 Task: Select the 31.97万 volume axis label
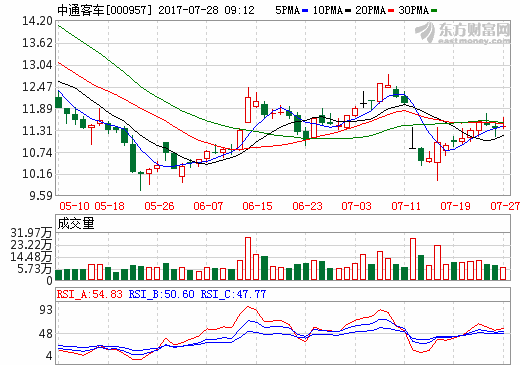[x=31, y=233]
